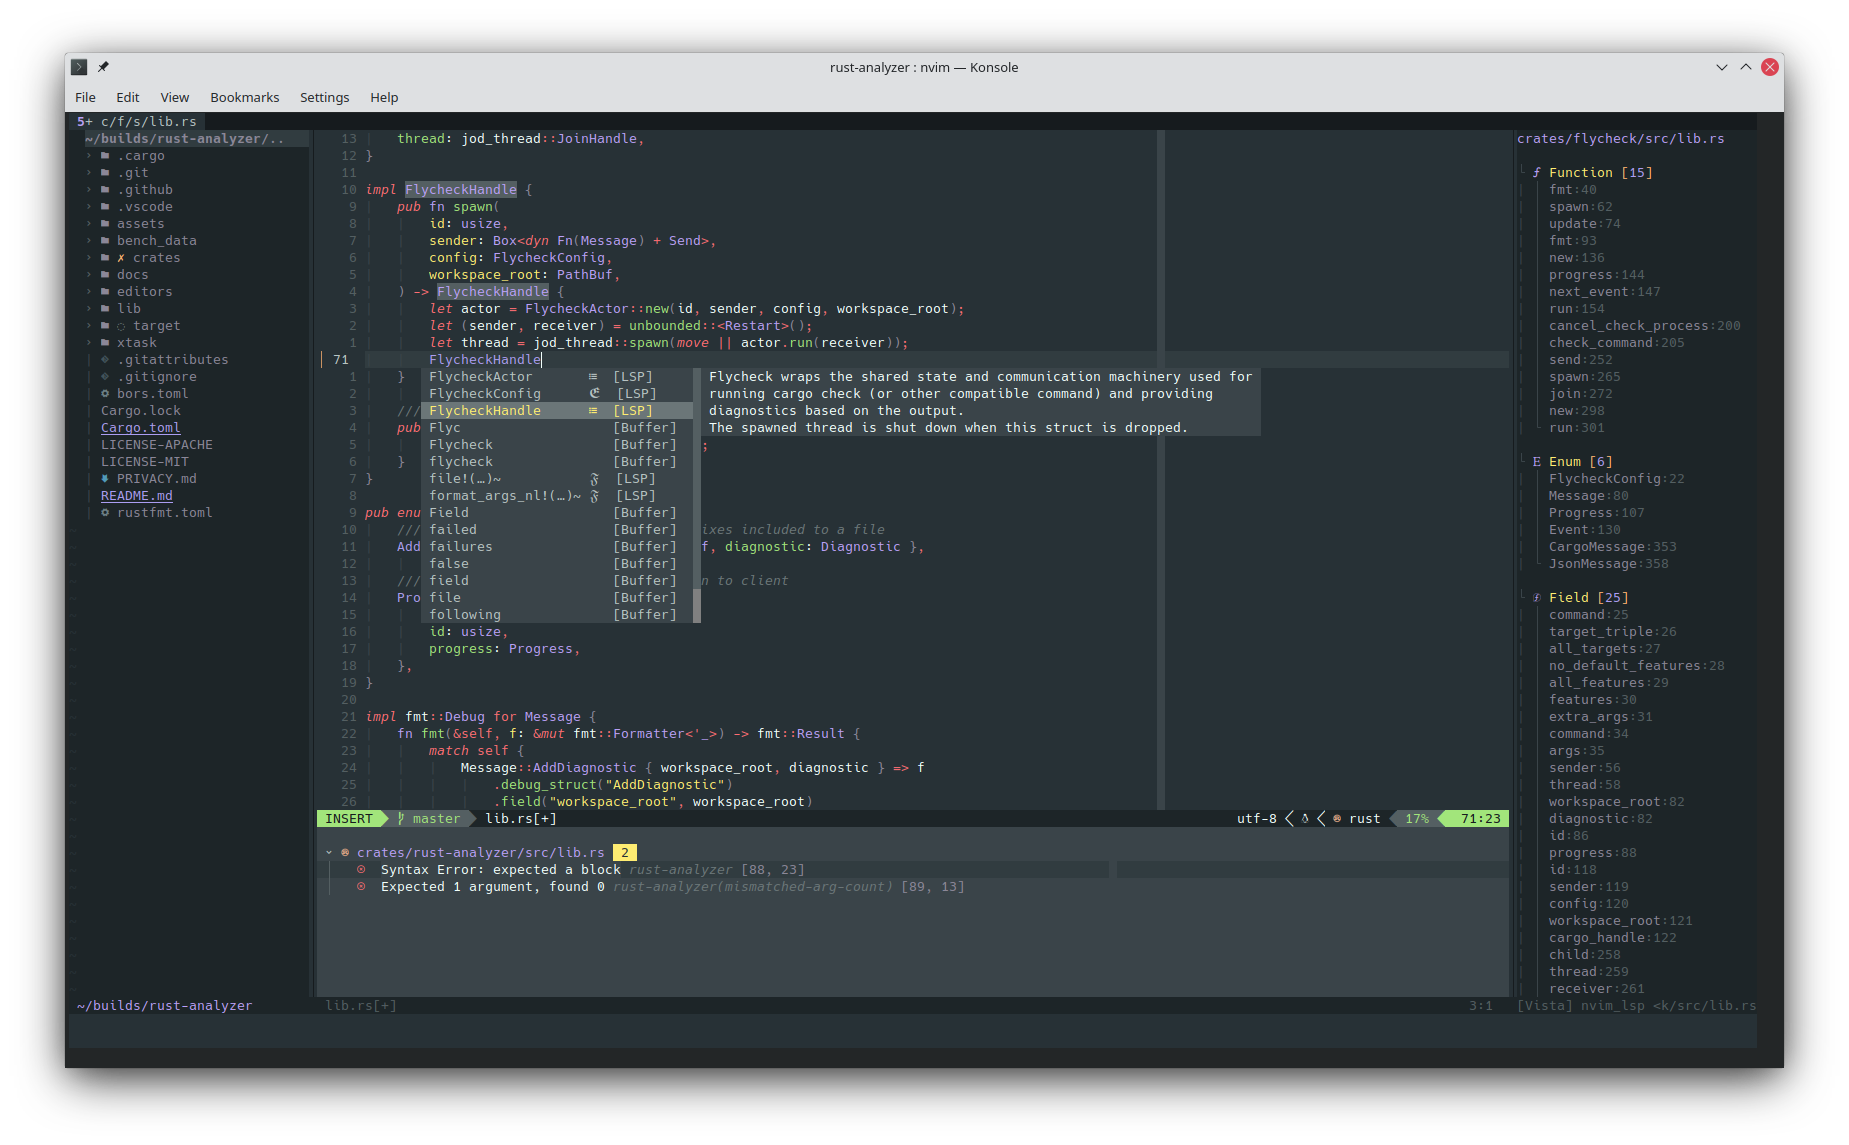
Task: Click the gear icon beside bors.toml
Action: pos(105,394)
